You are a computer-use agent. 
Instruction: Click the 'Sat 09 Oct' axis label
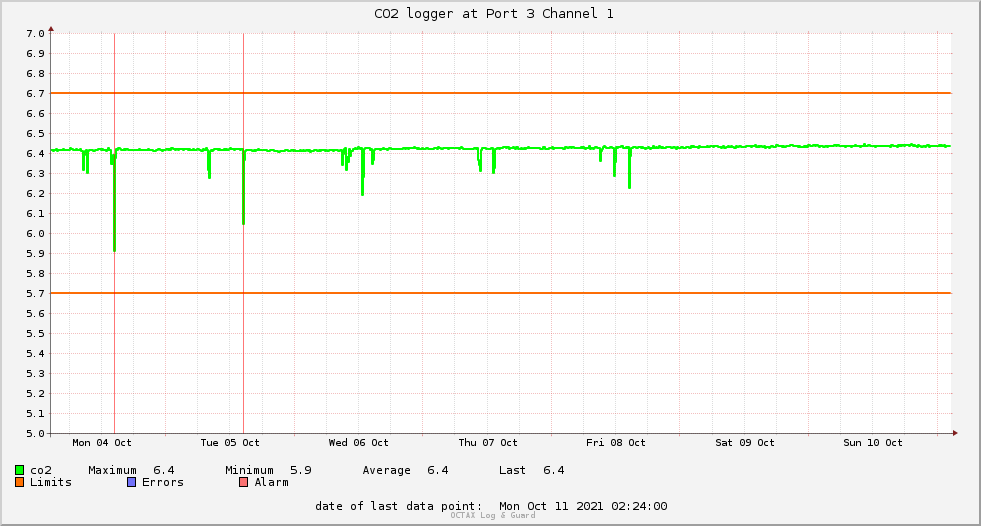(745, 442)
